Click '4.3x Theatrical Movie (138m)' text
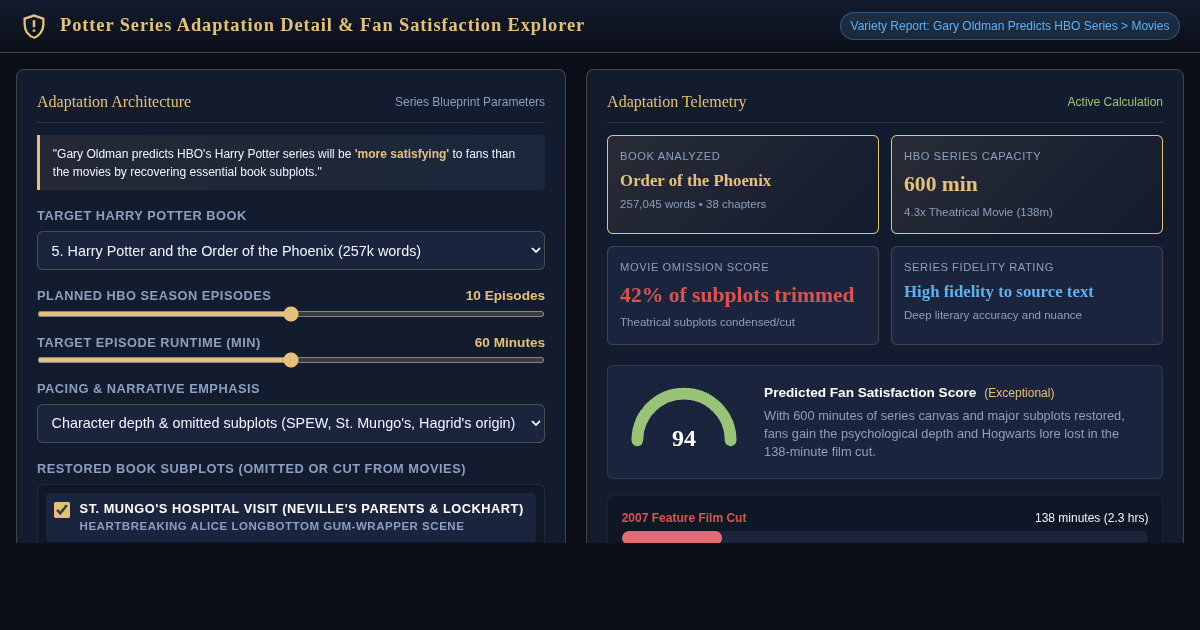The height and width of the screenshot is (630, 1200). click(978, 212)
